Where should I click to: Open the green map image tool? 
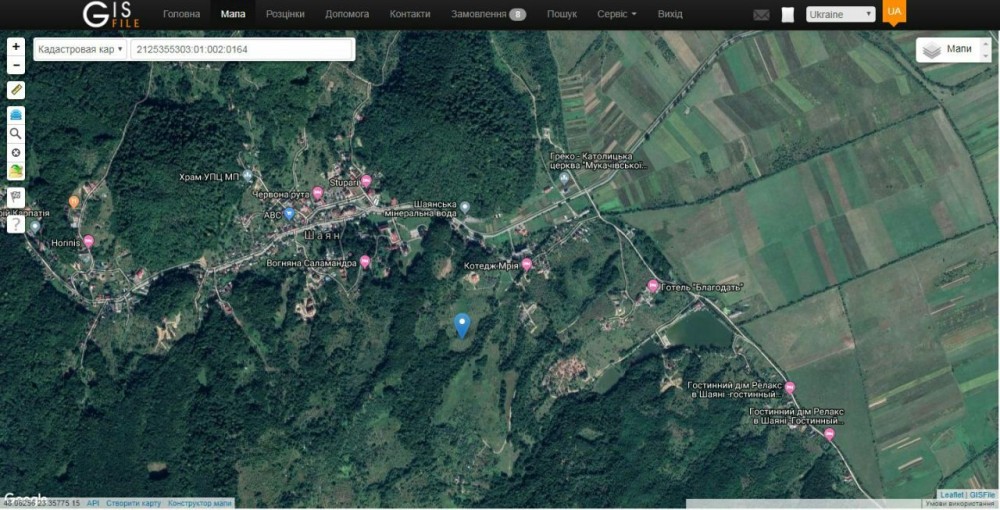click(16, 171)
